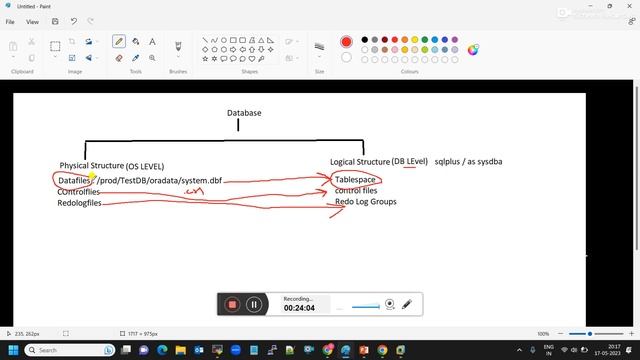Click the Redo arrow icon
This screenshot has width=640, height=360.
click(x=91, y=22)
